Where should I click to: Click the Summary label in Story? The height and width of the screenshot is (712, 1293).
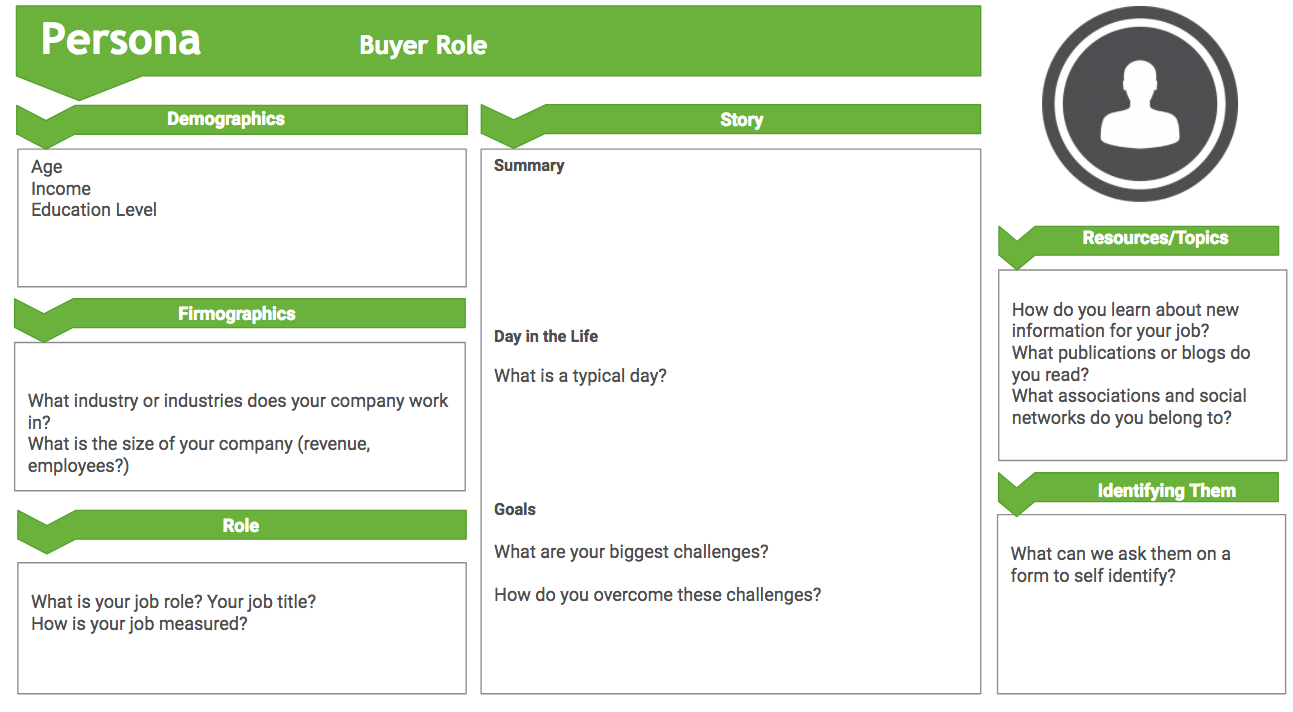coord(529,166)
